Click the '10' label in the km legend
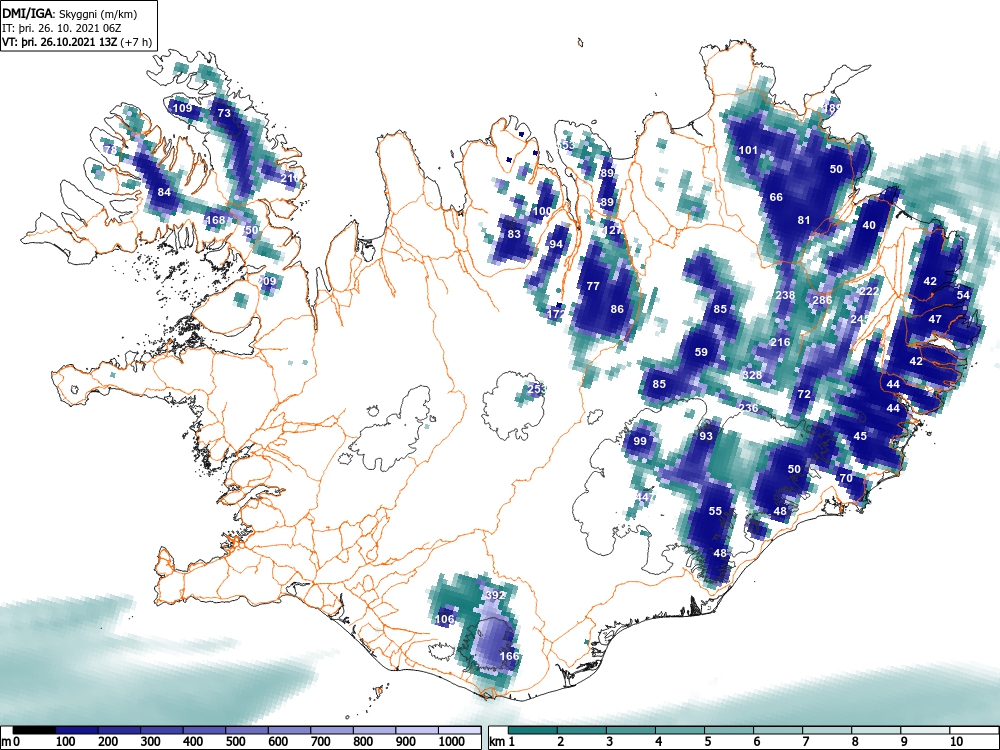 tap(956, 742)
